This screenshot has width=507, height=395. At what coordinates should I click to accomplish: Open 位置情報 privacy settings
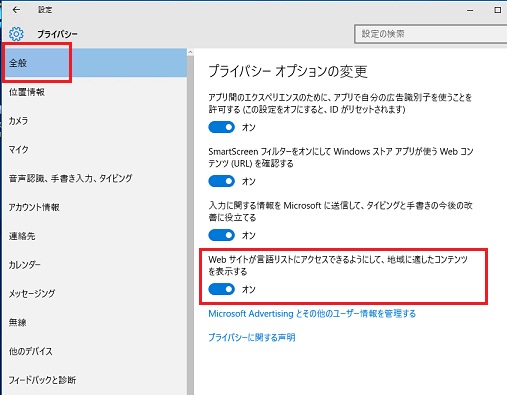pos(95,92)
